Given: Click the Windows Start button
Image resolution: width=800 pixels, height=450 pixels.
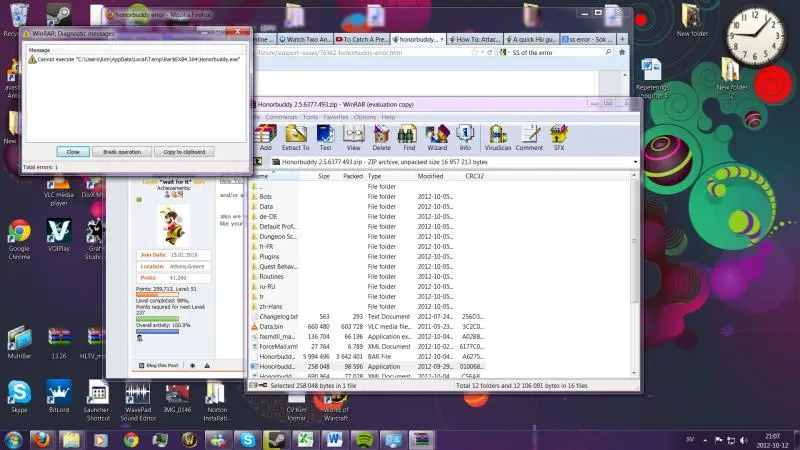Looking at the screenshot, I should point(13,440).
